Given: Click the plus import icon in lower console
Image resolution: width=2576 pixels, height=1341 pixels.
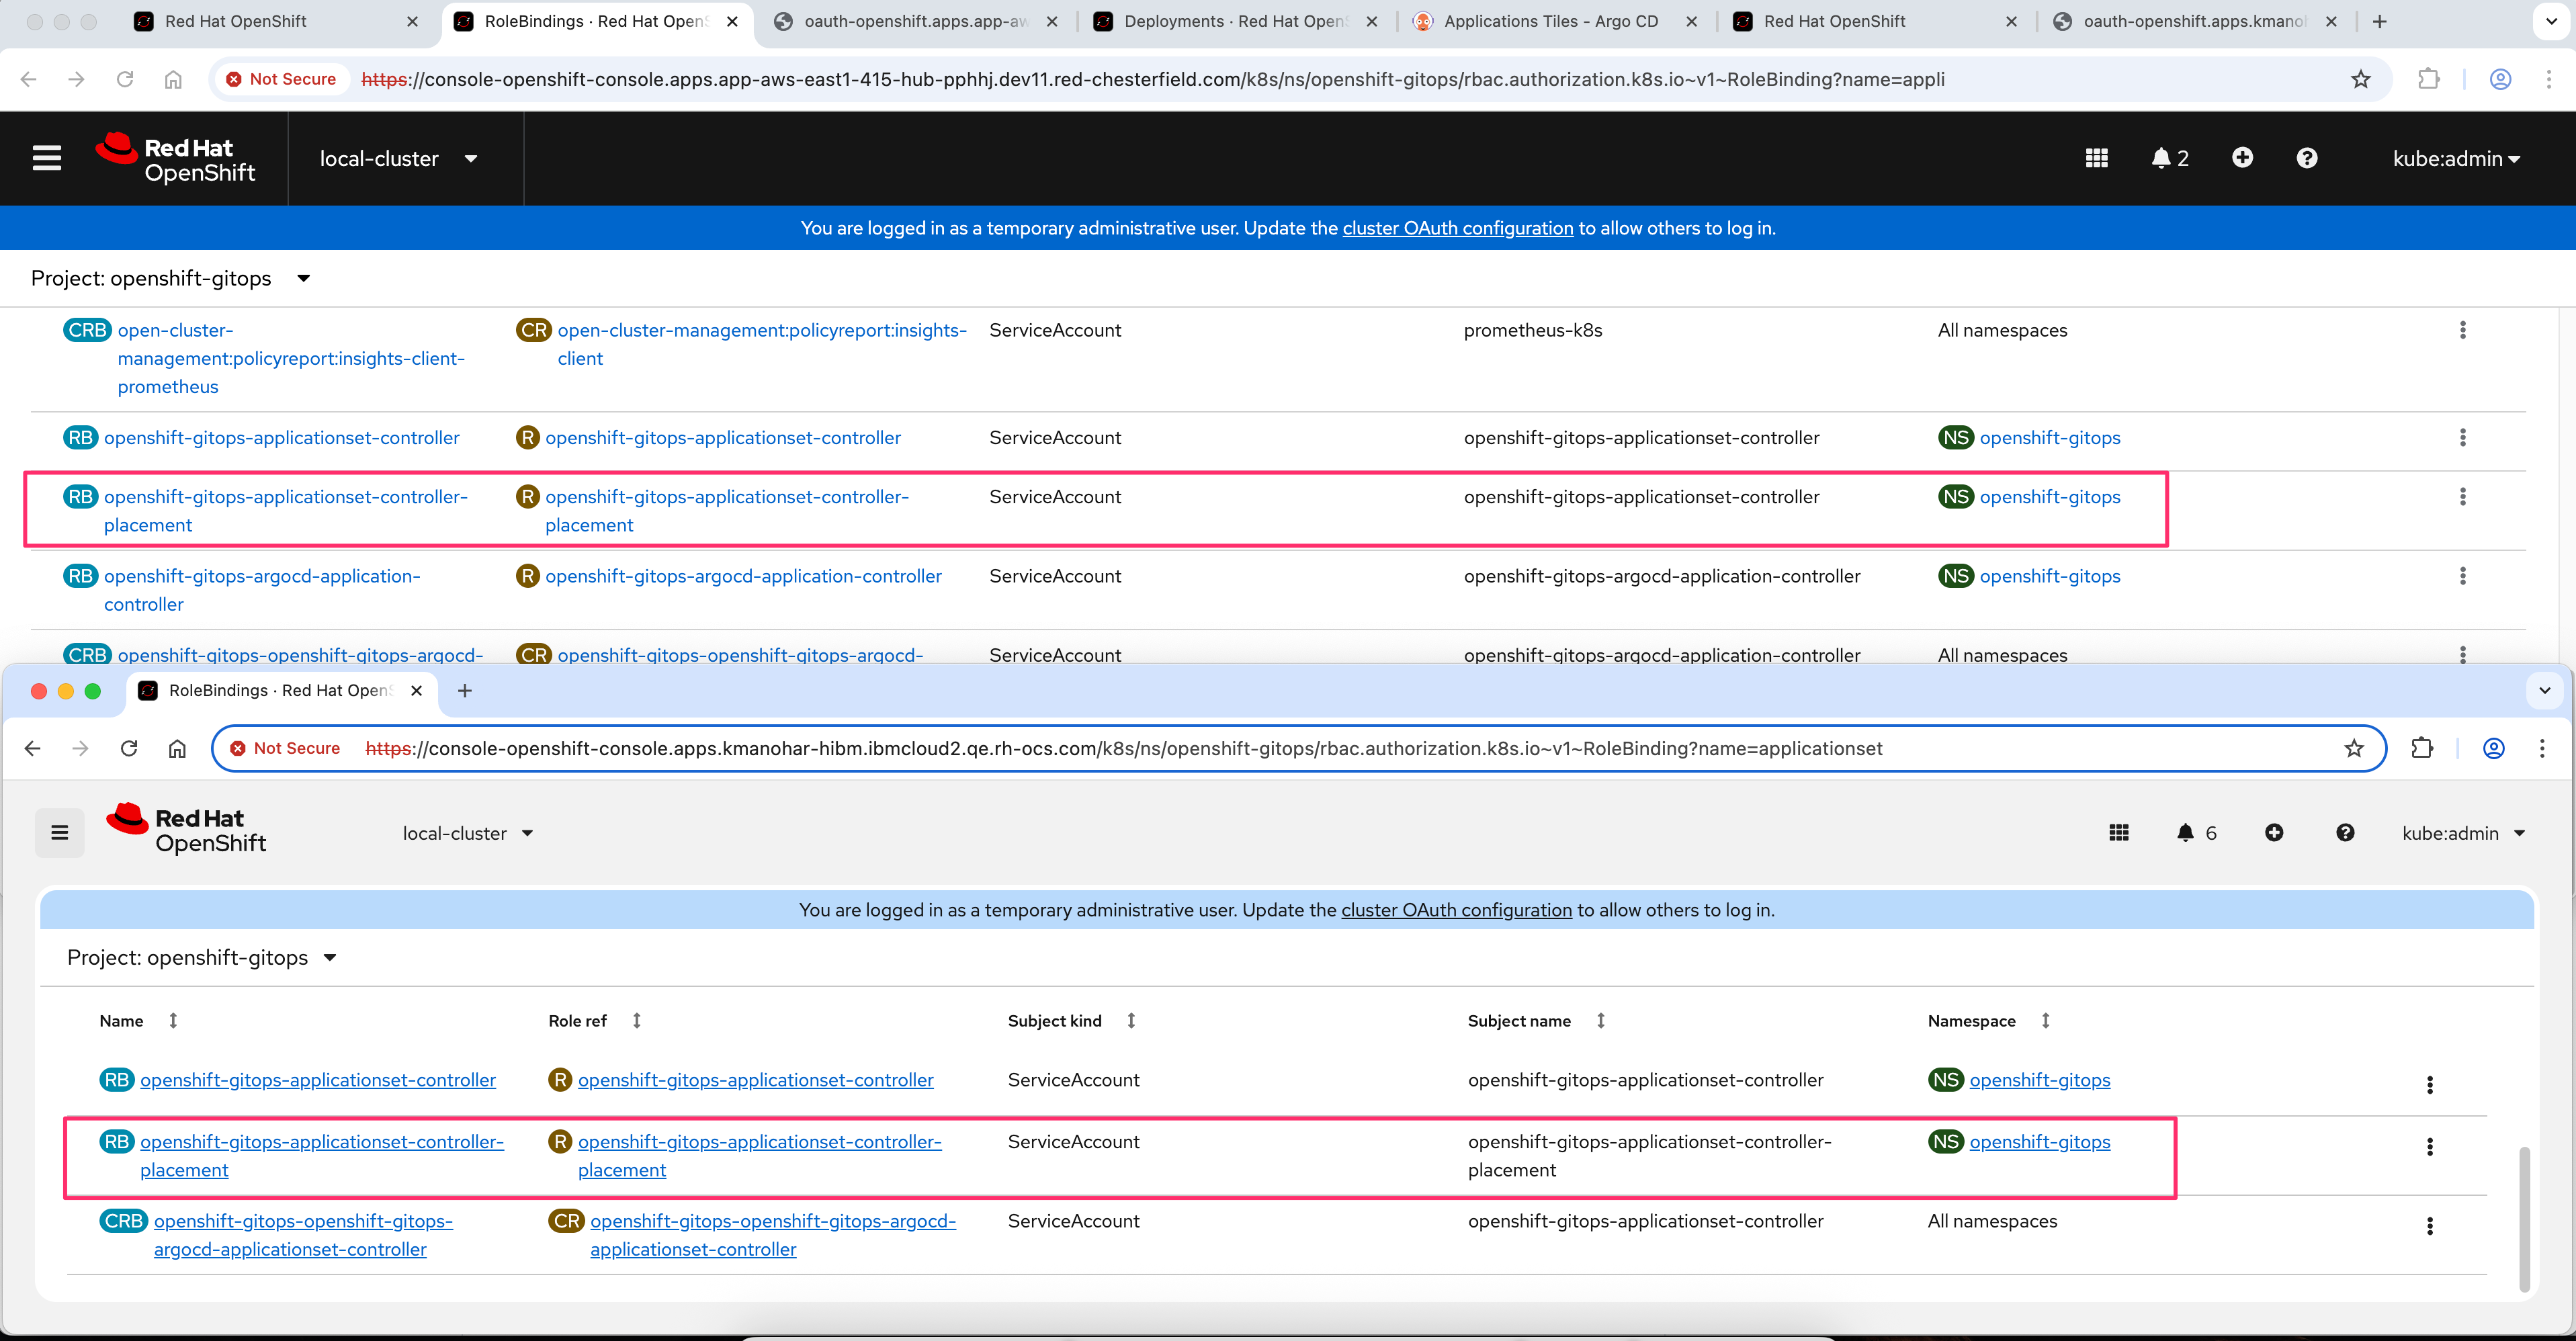Looking at the screenshot, I should pyautogui.click(x=2274, y=833).
